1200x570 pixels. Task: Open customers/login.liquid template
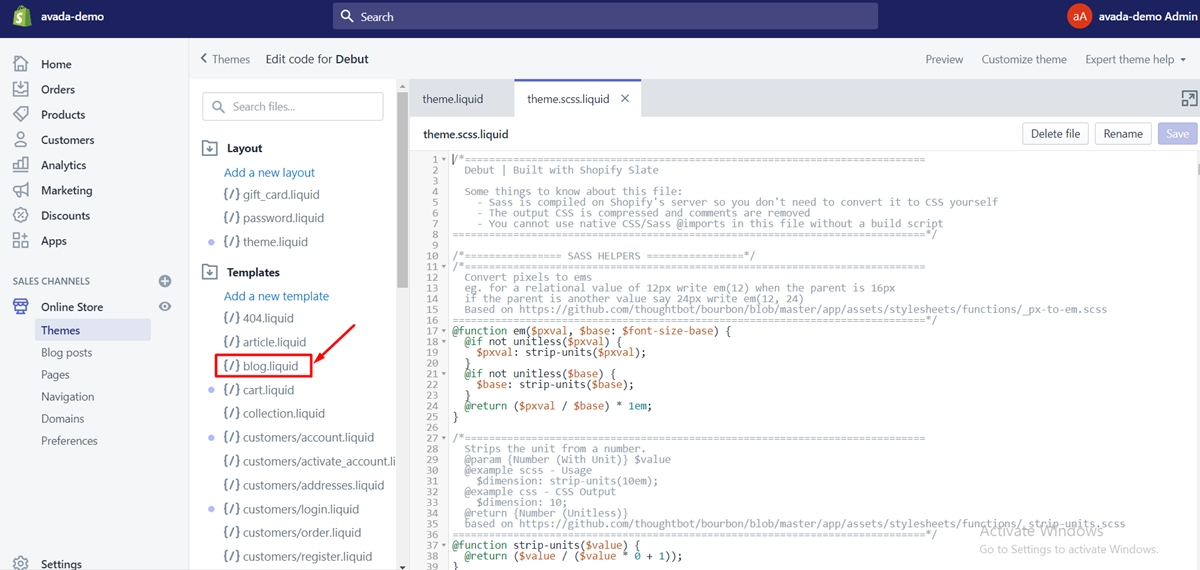[x=291, y=509]
